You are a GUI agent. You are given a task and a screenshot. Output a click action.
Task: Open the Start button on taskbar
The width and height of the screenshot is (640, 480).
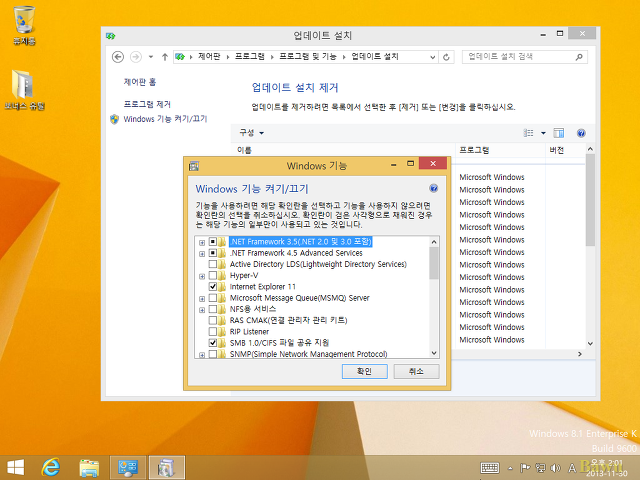tap(16, 467)
